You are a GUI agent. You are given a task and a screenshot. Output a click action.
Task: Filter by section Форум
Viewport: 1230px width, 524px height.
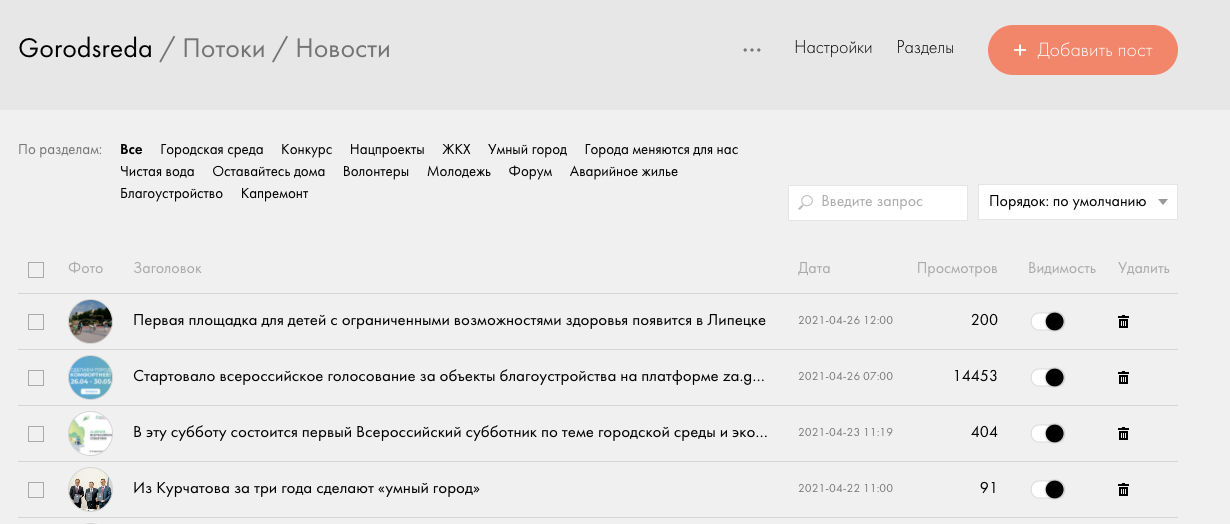(x=530, y=172)
